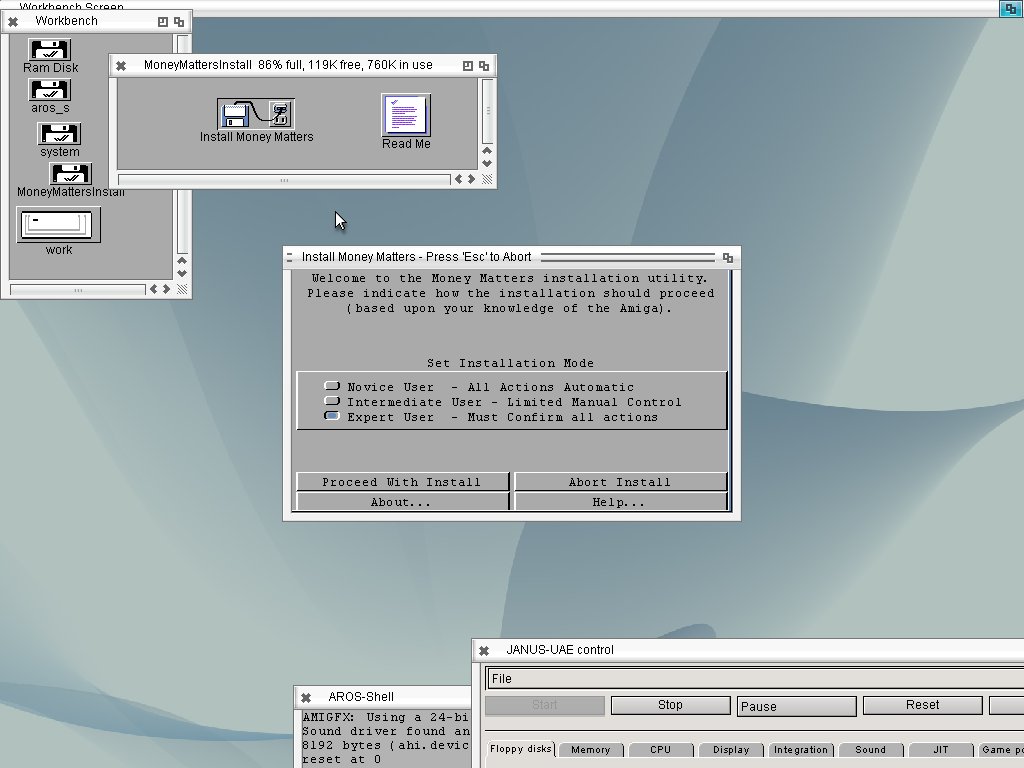Switch to the CPU tab
Image resolution: width=1024 pixels, height=768 pixels.
[661, 750]
